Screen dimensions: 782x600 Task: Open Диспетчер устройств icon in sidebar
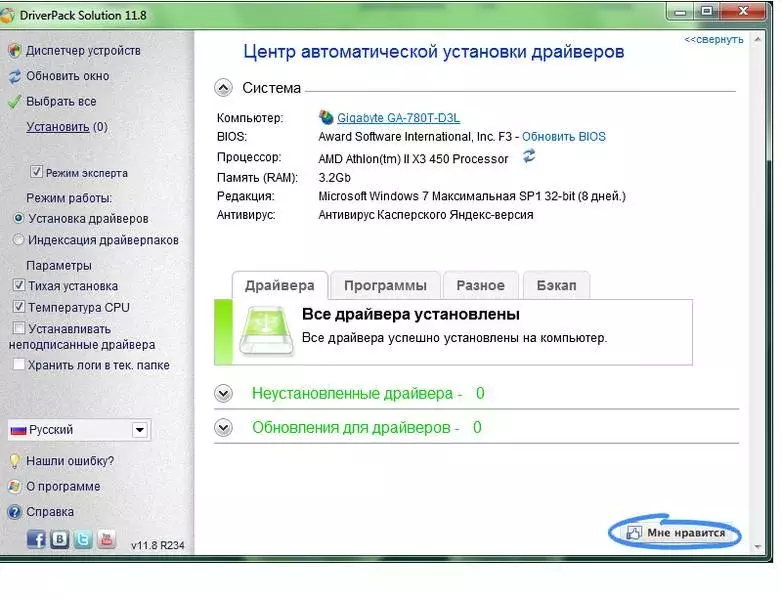pos(14,50)
